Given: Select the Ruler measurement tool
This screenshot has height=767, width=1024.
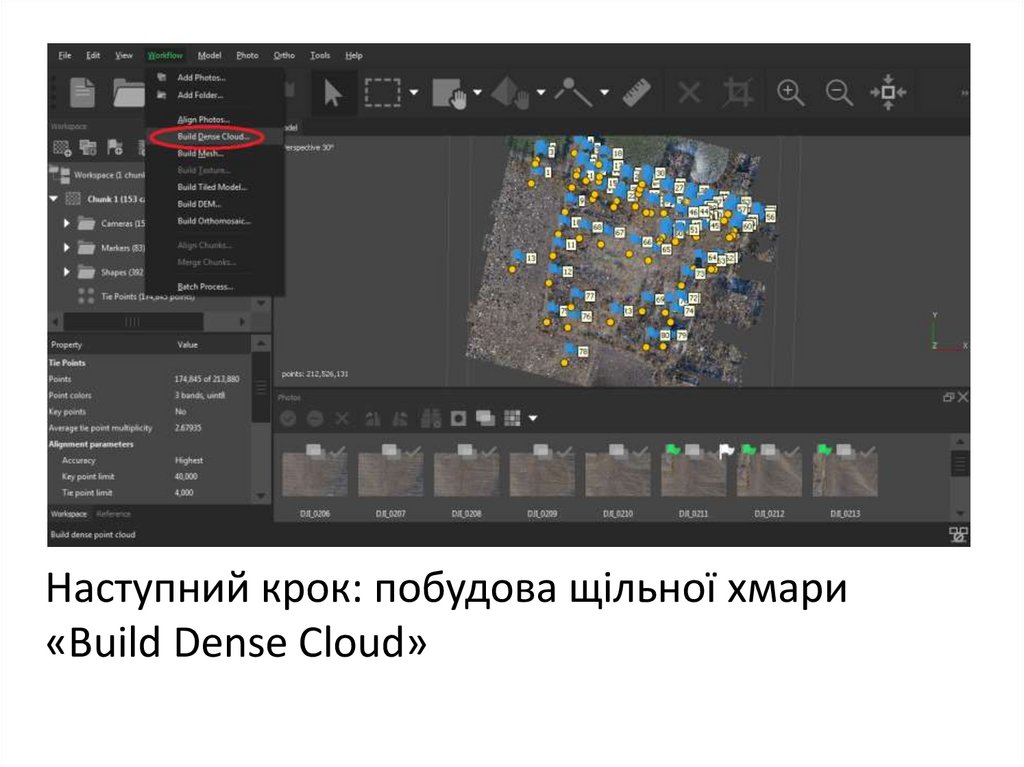Looking at the screenshot, I should tap(636, 93).
